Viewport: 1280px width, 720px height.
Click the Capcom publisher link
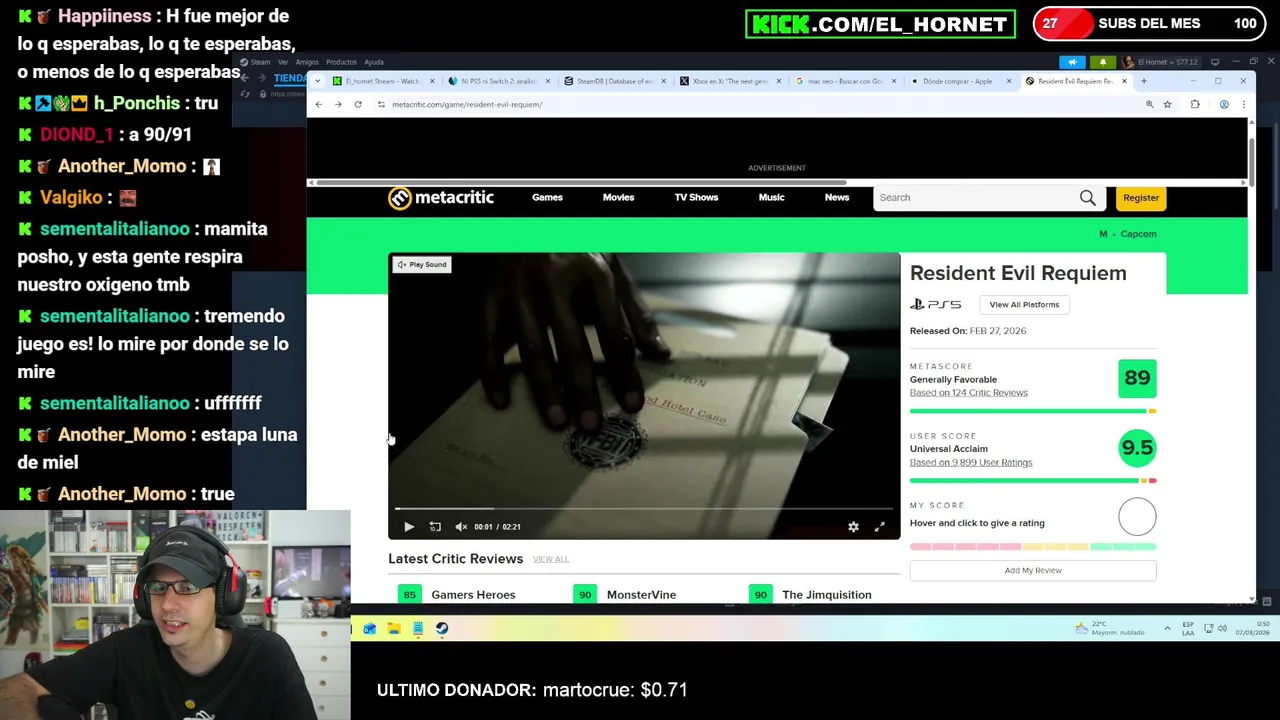coord(1138,234)
